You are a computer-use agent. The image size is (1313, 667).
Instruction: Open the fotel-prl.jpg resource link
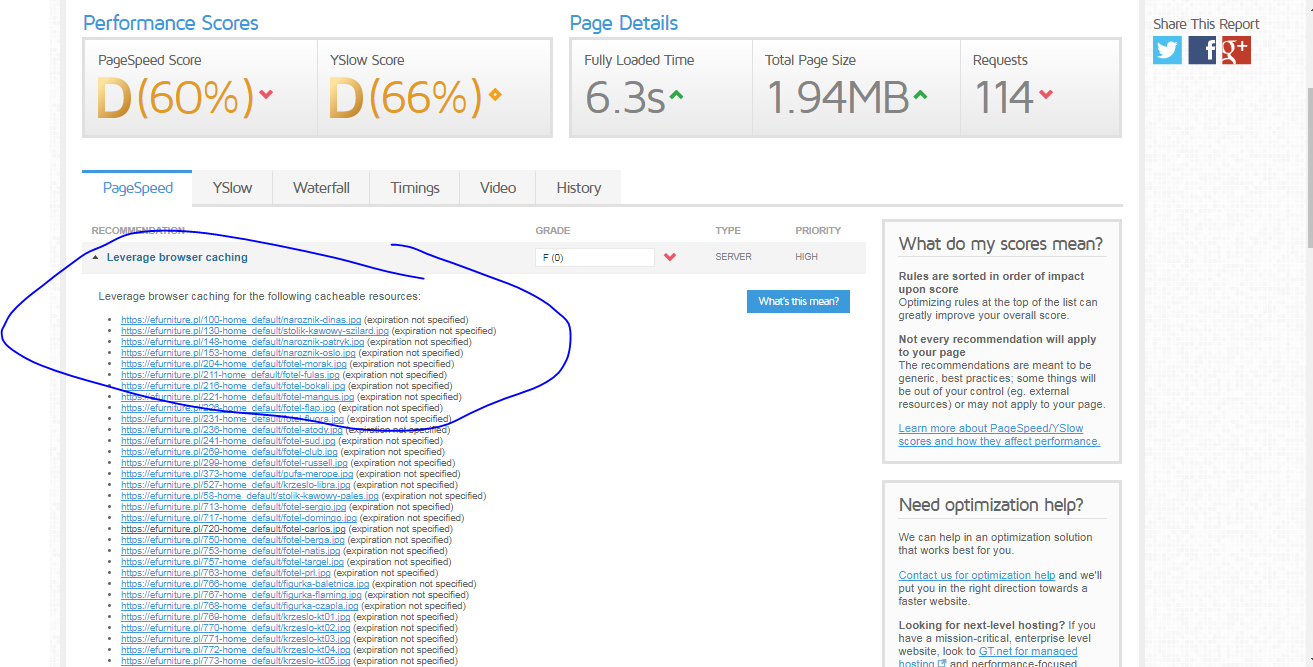pos(226,573)
